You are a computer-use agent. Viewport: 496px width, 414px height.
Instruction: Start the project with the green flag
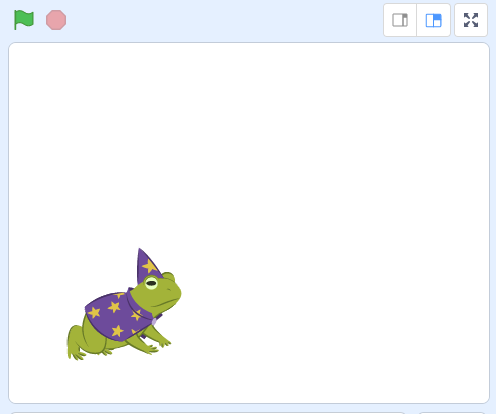(24, 20)
